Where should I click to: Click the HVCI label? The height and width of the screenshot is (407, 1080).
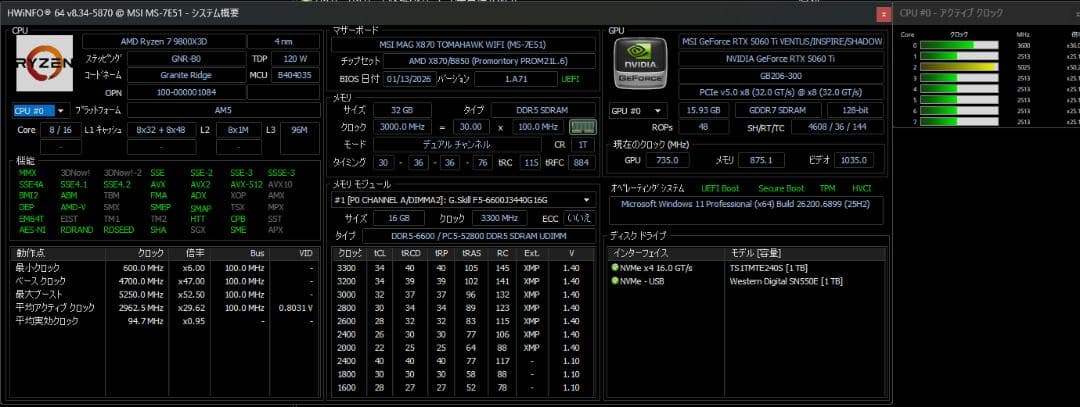pyautogui.click(x=861, y=188)
